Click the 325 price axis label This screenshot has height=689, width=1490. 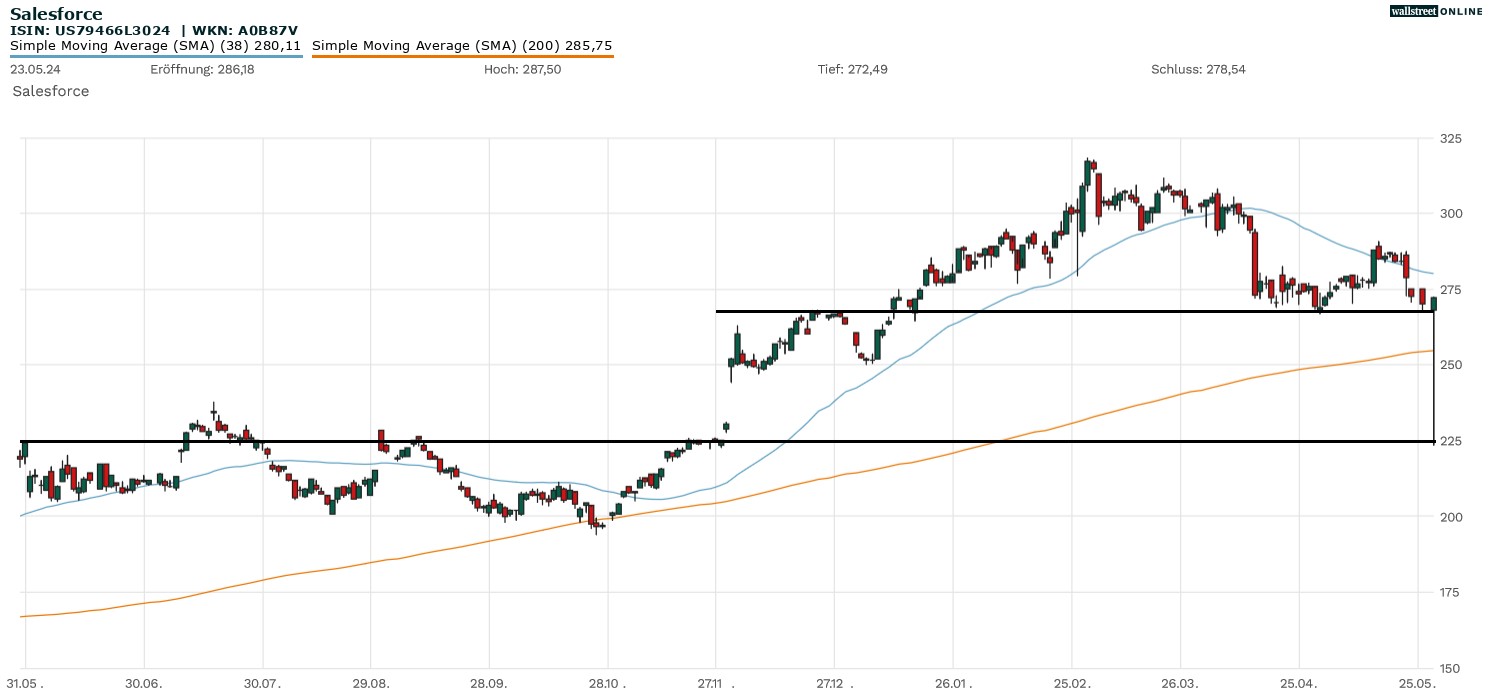pos(1450,138)
